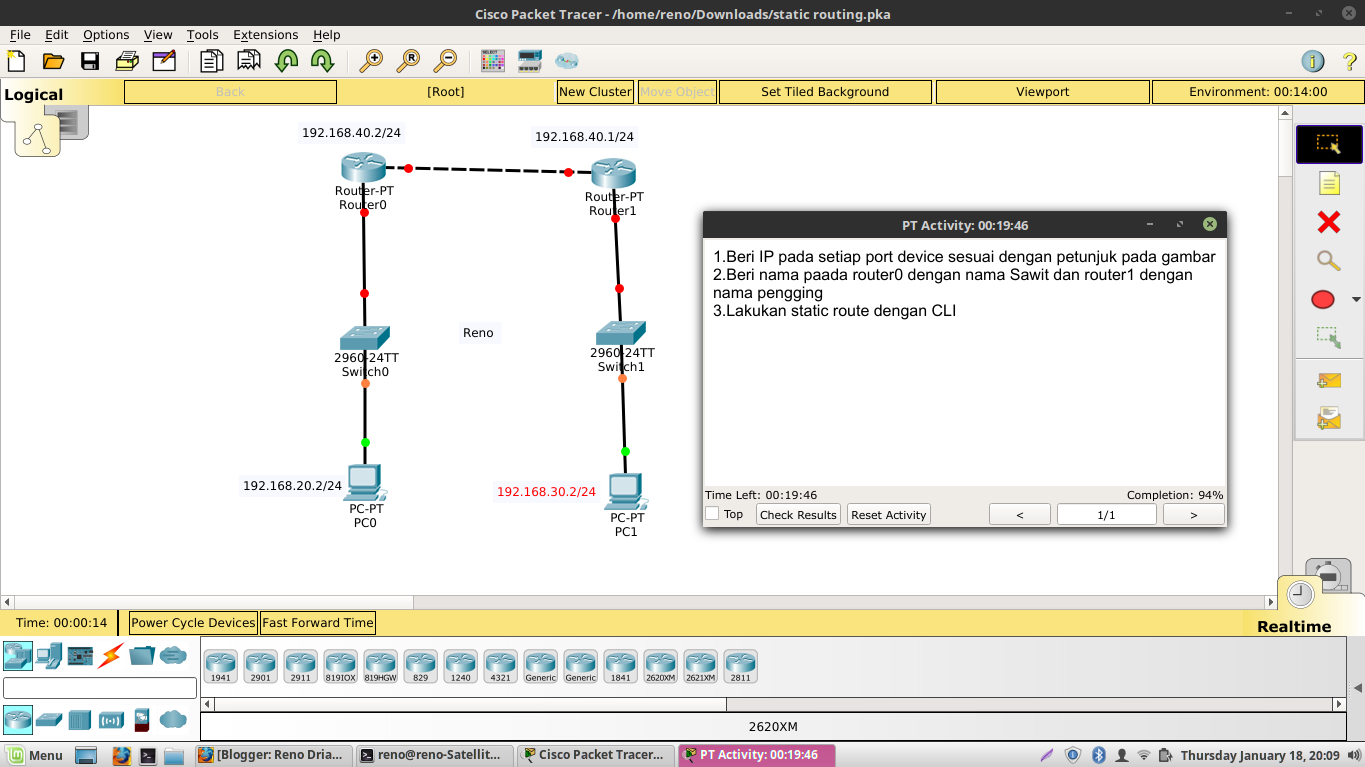Click the Check Results button
Screen dimensions: 1365x767
tap(797, 514)
